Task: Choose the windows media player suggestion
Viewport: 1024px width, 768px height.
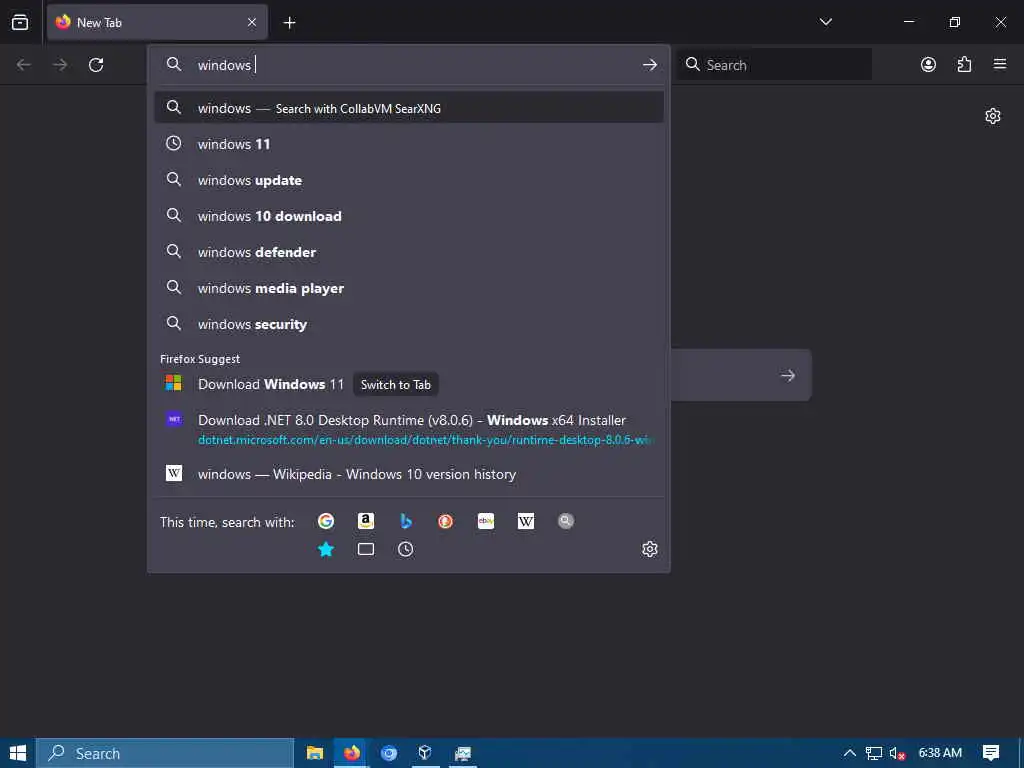Action: (x=409, y=288)
